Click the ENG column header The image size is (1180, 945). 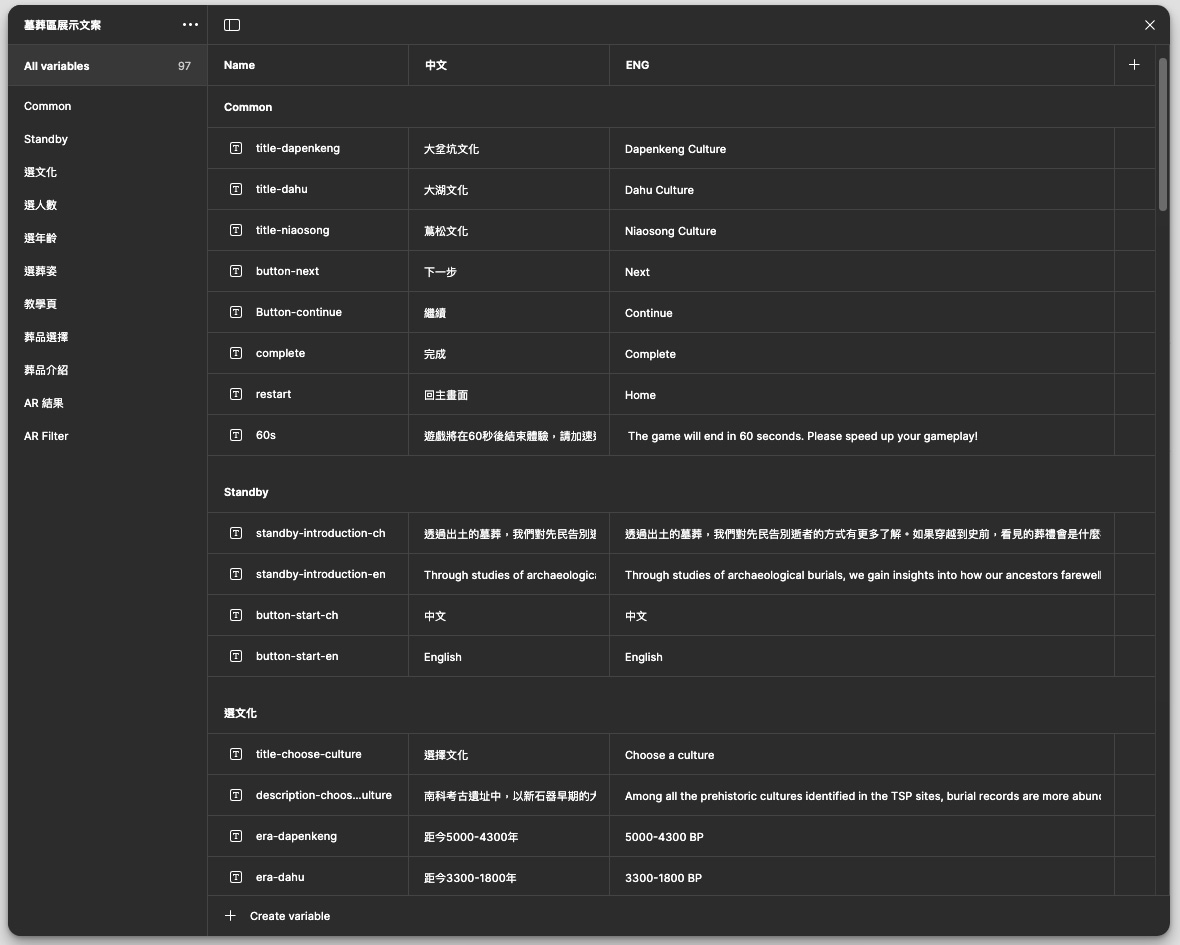tap(637, 65)
